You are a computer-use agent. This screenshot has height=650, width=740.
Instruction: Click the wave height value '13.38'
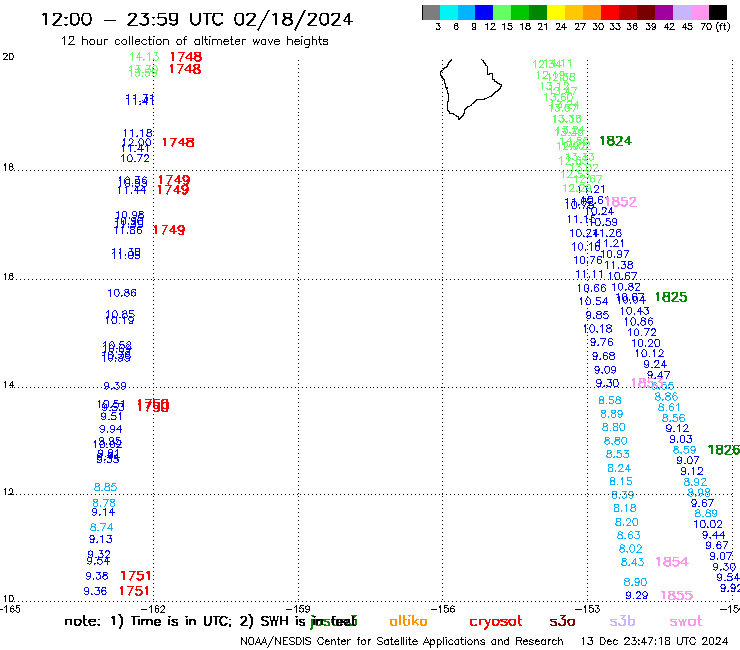567,119
